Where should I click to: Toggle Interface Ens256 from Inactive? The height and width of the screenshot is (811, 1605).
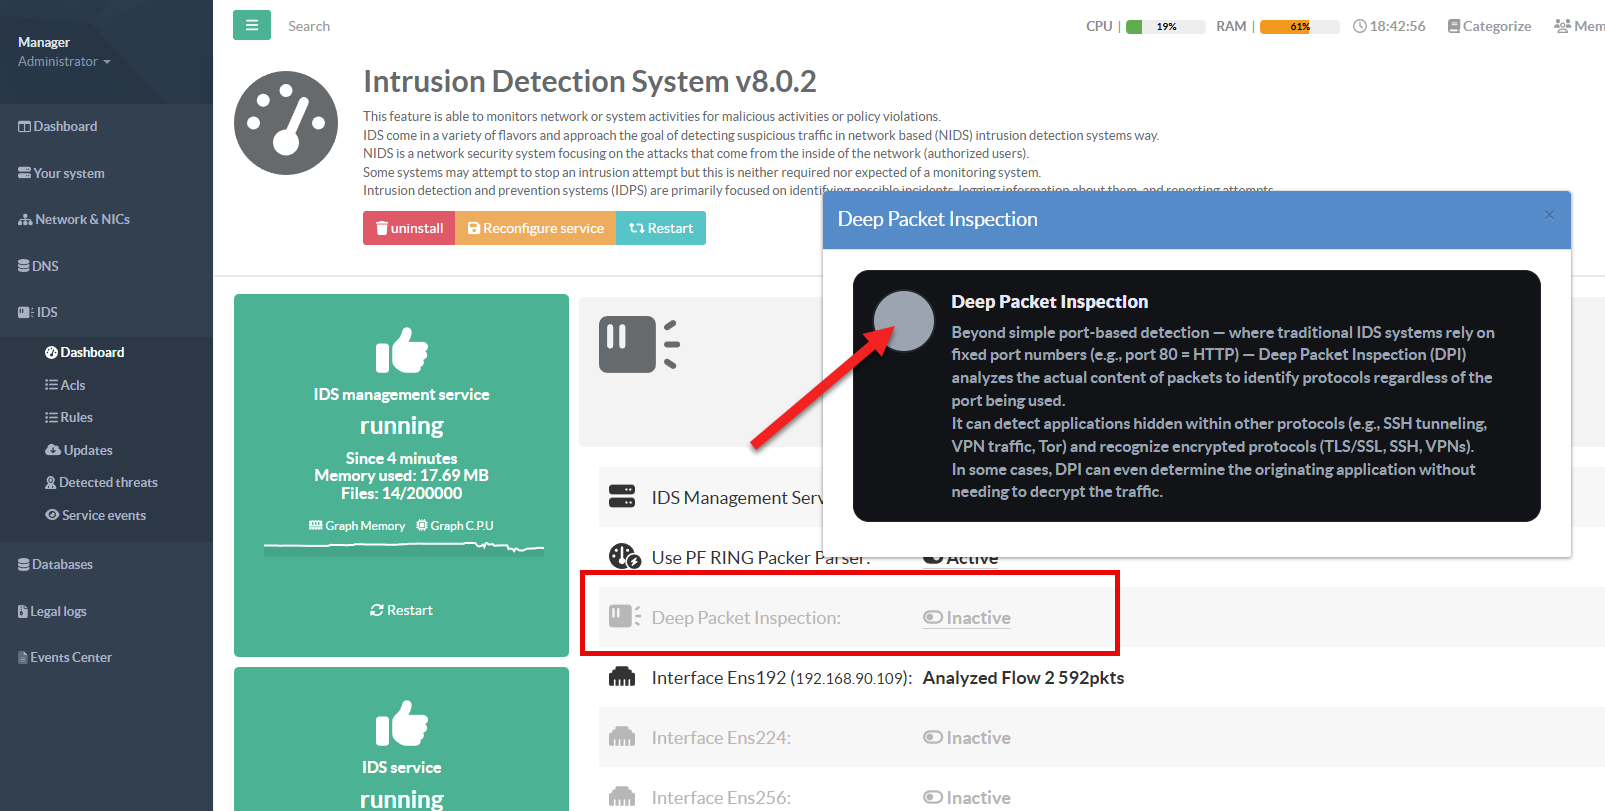966,797
